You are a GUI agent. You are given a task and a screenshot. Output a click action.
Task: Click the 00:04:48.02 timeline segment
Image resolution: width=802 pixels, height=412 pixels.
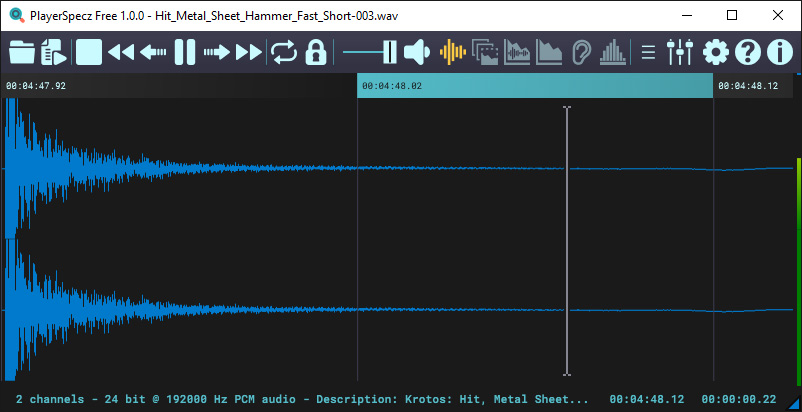pyautogui.click(x=535, y=86)
